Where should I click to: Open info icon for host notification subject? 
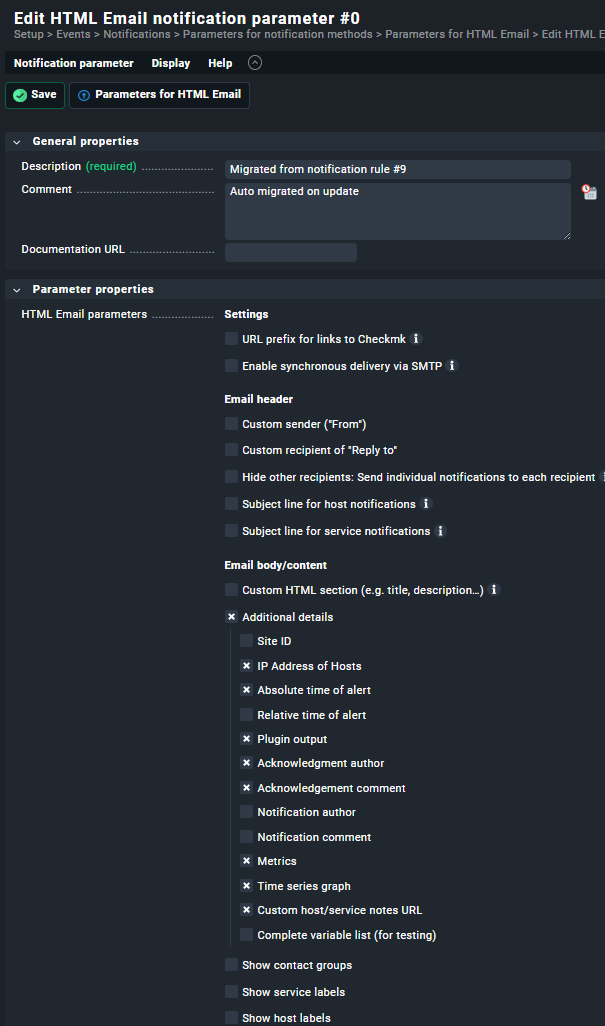point(426,504)
